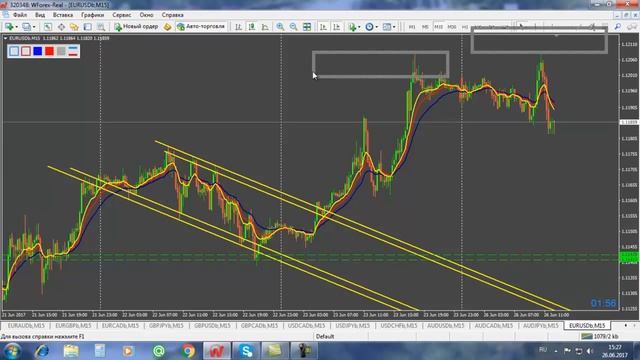Open Skype from the taskbar

[246, 351]
